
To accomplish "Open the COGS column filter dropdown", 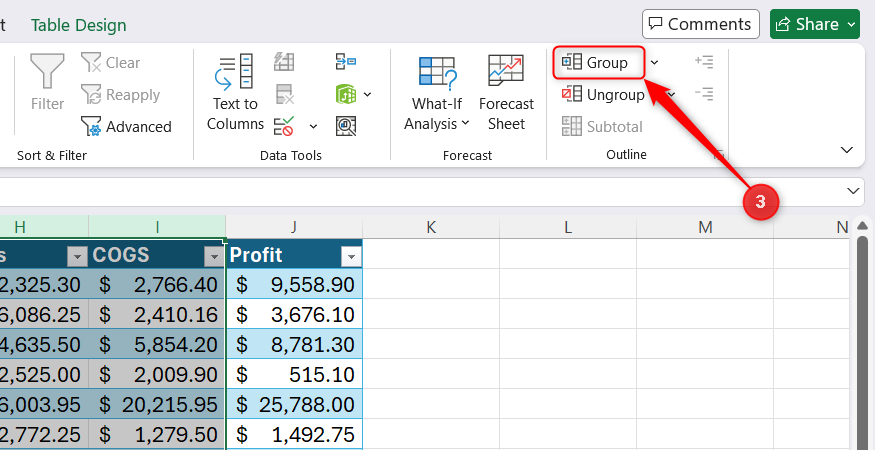I will coord(213,257).
